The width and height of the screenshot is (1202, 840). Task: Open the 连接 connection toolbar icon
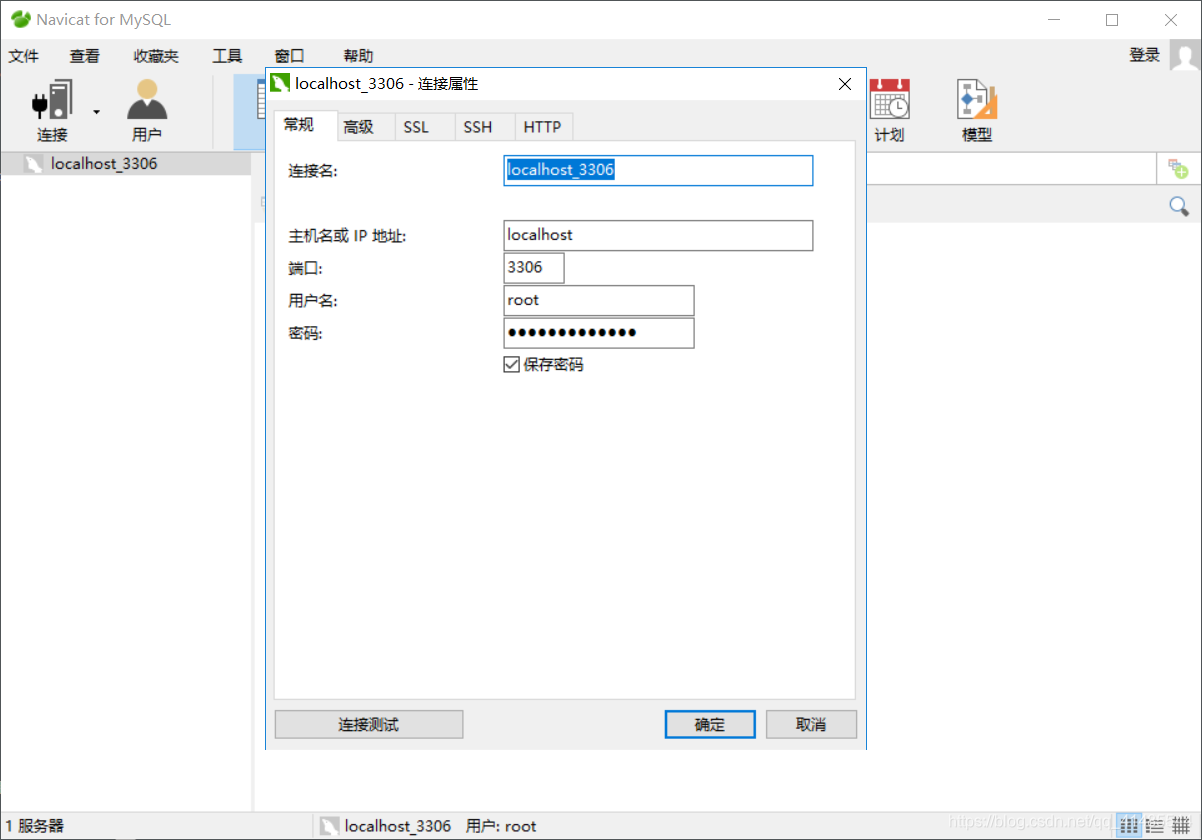pyautogui.click(x=52, y=110)
